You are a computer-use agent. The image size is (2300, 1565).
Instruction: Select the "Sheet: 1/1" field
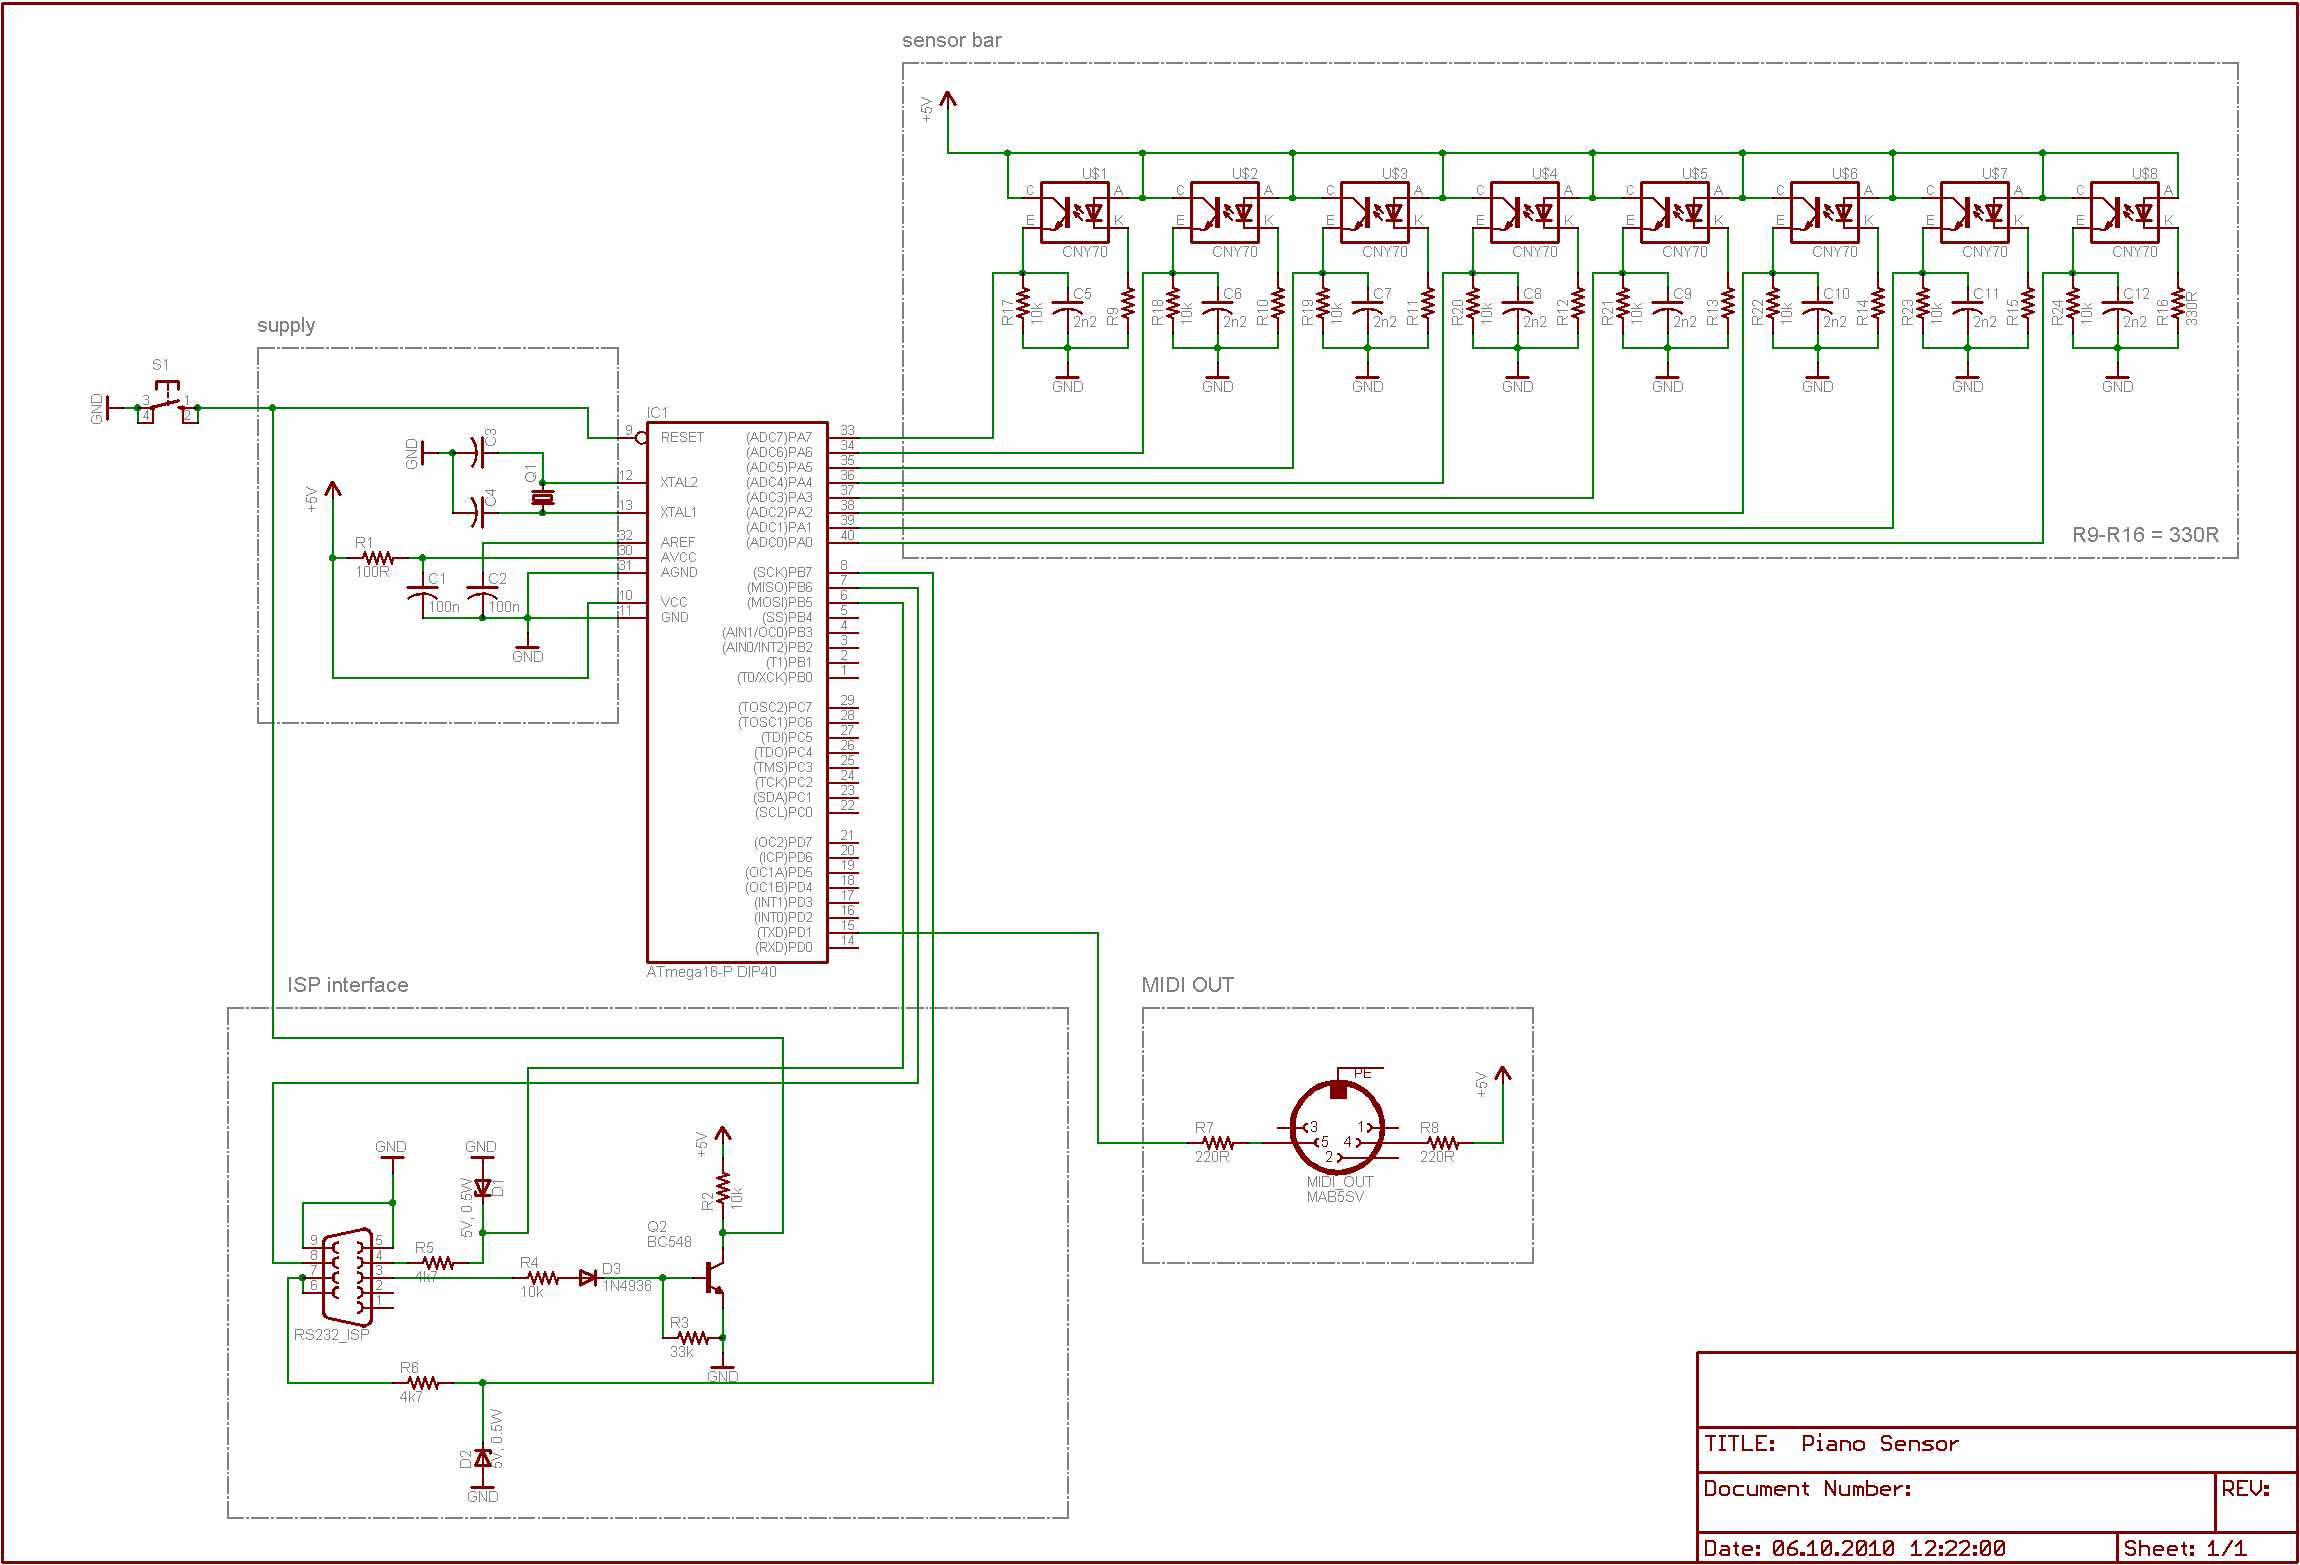pos(2207,1547)
